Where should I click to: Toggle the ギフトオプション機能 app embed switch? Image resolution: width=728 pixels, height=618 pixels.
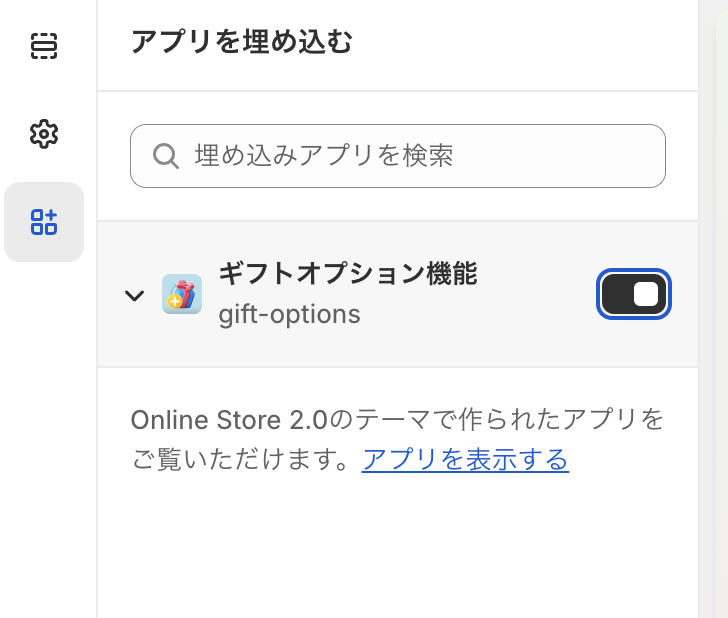click(x=634, y=294)
